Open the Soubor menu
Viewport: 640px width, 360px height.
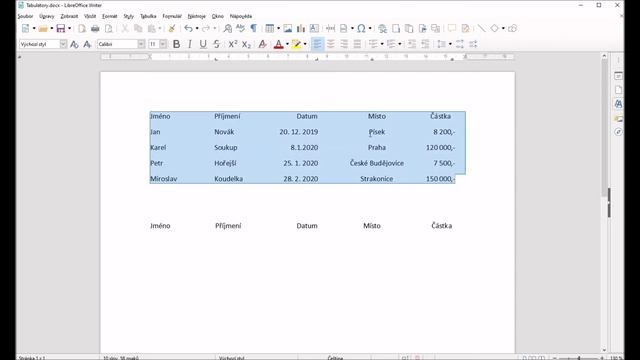[x=25, y=16]
